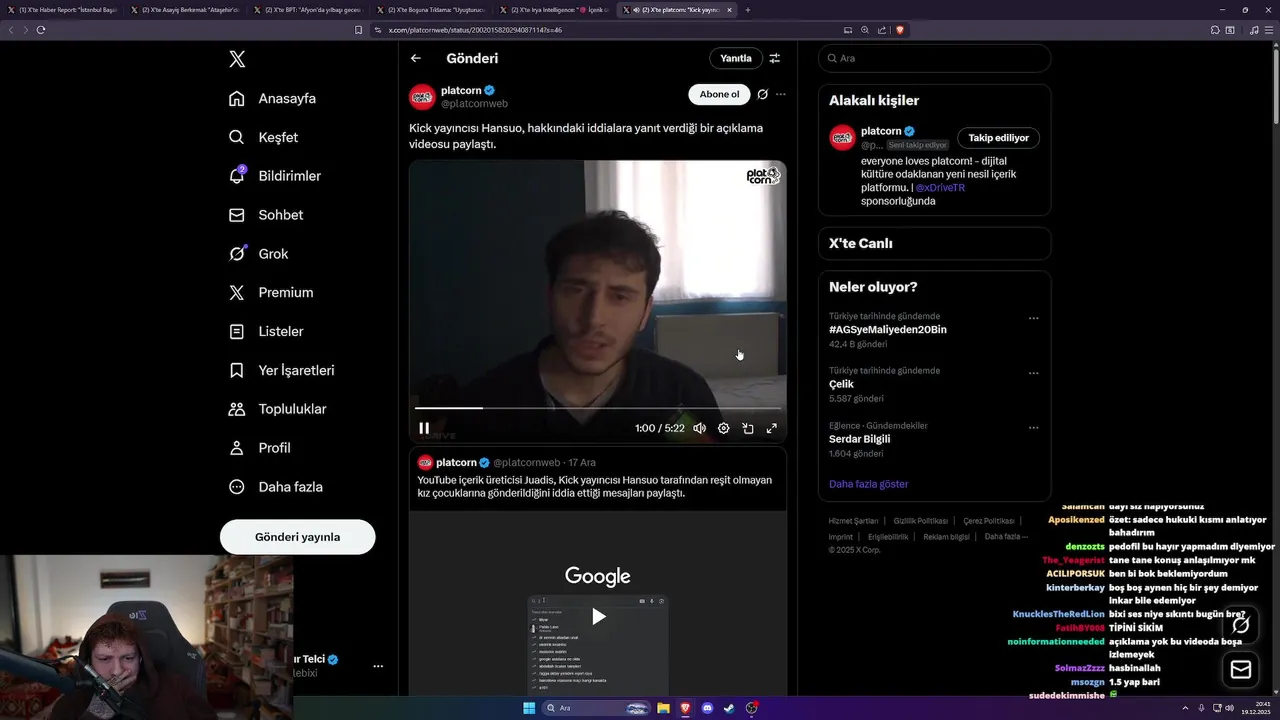Viewport: 1280px width, 720px height.
Task: Expand footer Daha fazla options
Action: tap(1005, 537)
